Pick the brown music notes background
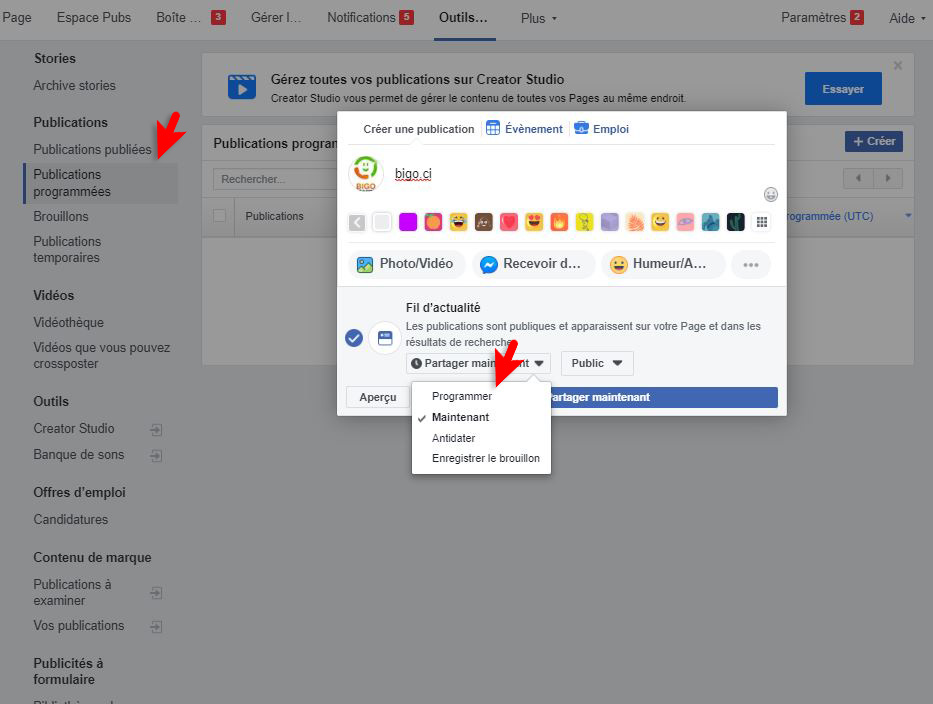The height and width of the screenshot is (704, 933). [484, 222]
